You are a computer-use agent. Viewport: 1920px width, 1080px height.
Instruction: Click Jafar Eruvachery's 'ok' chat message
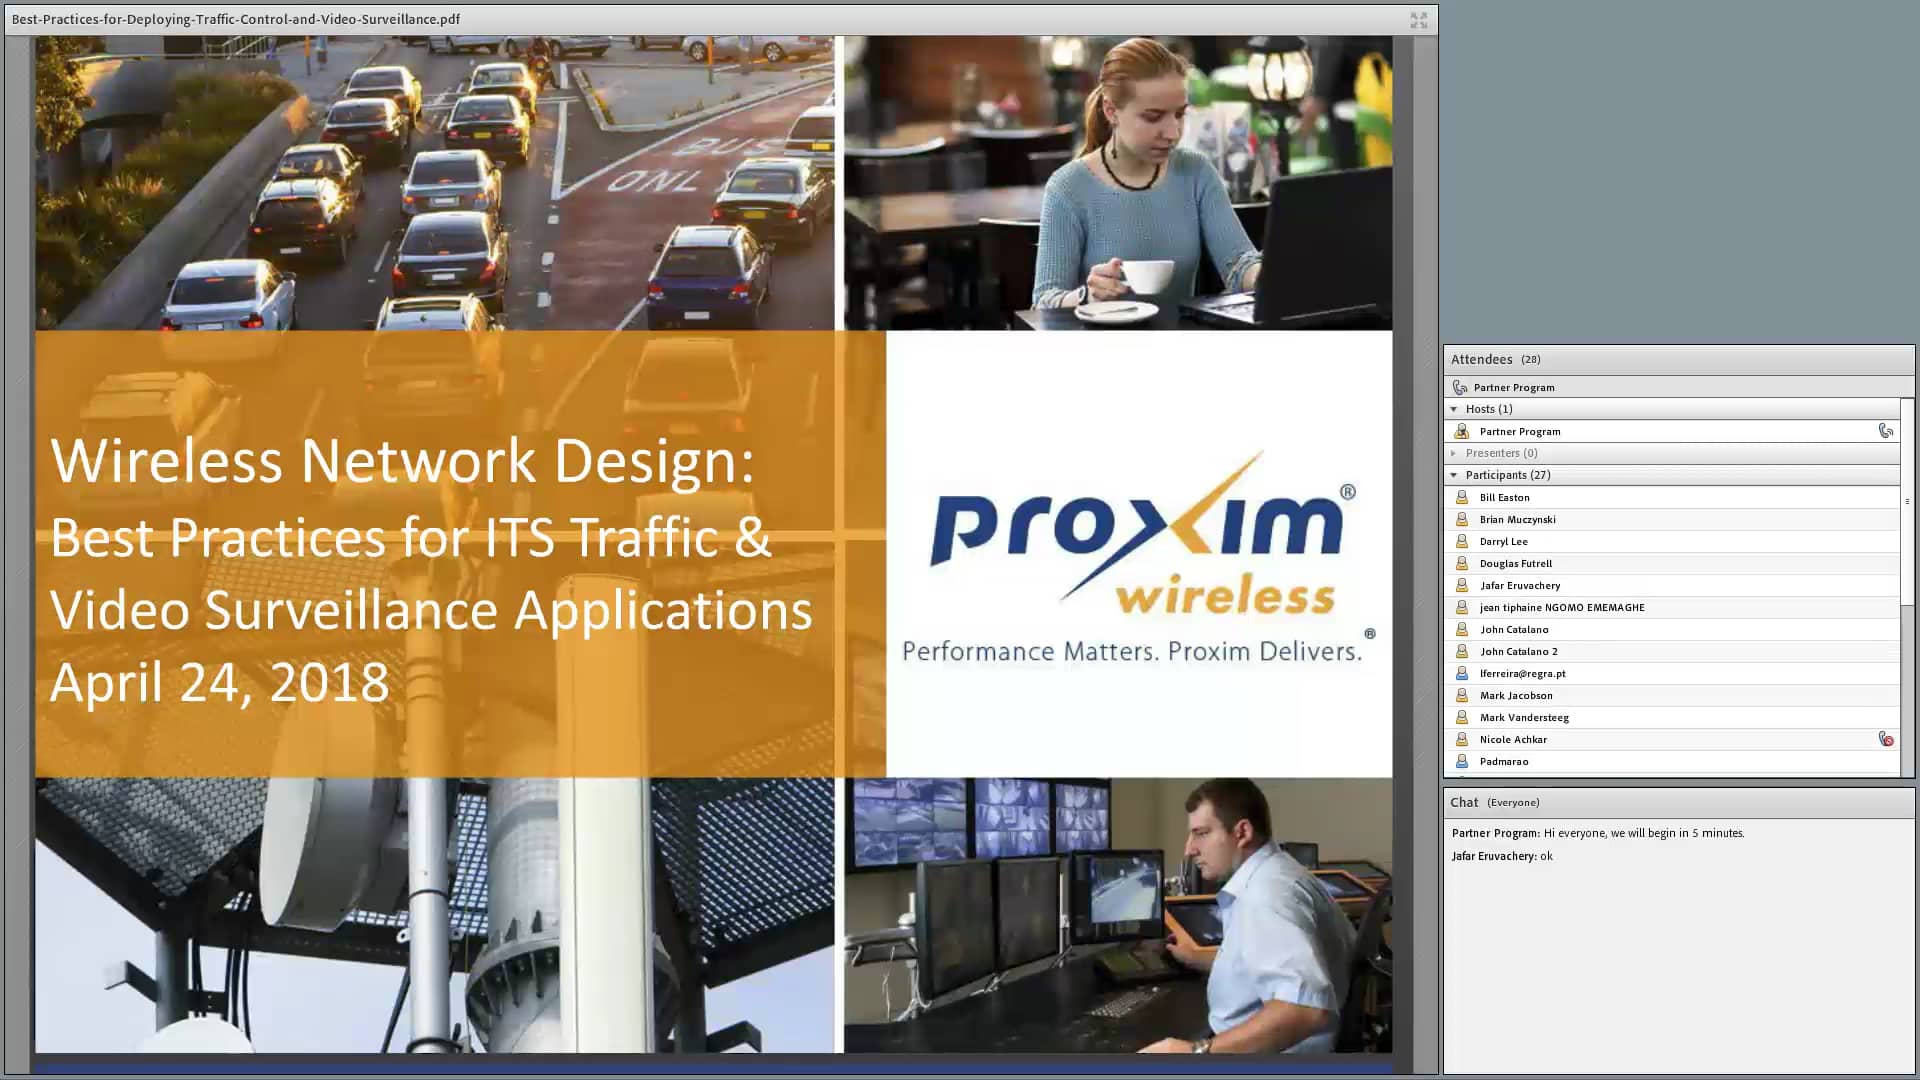tap(1502, 856)
